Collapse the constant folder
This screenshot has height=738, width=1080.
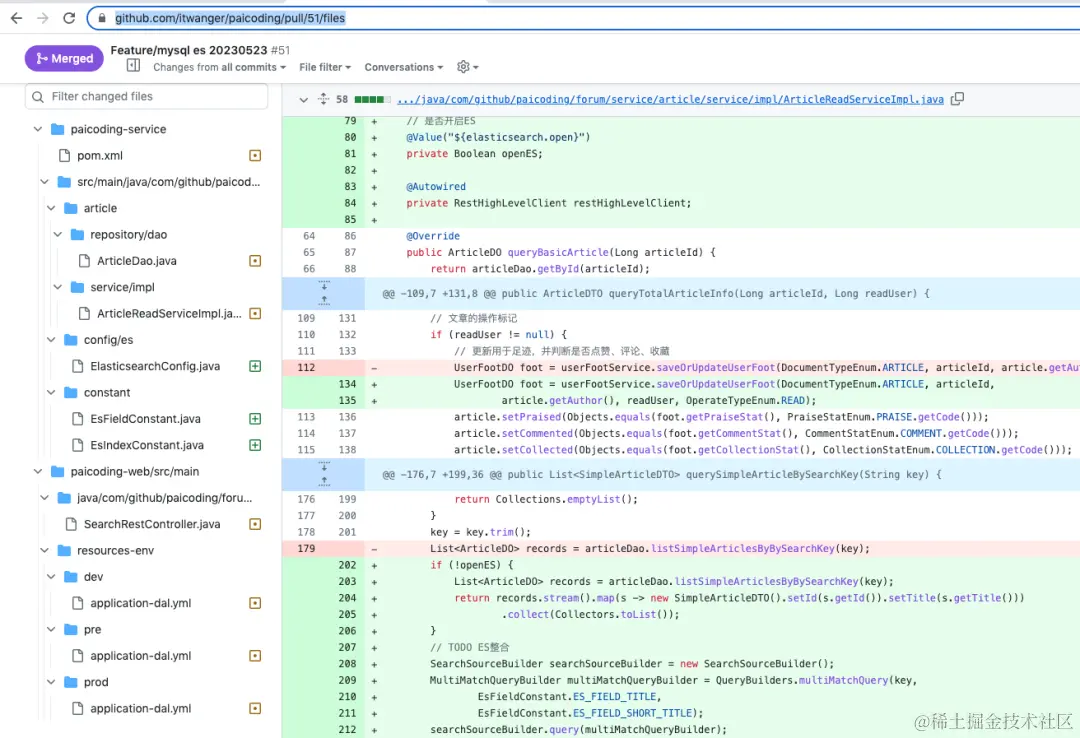[x=51, y=393]
